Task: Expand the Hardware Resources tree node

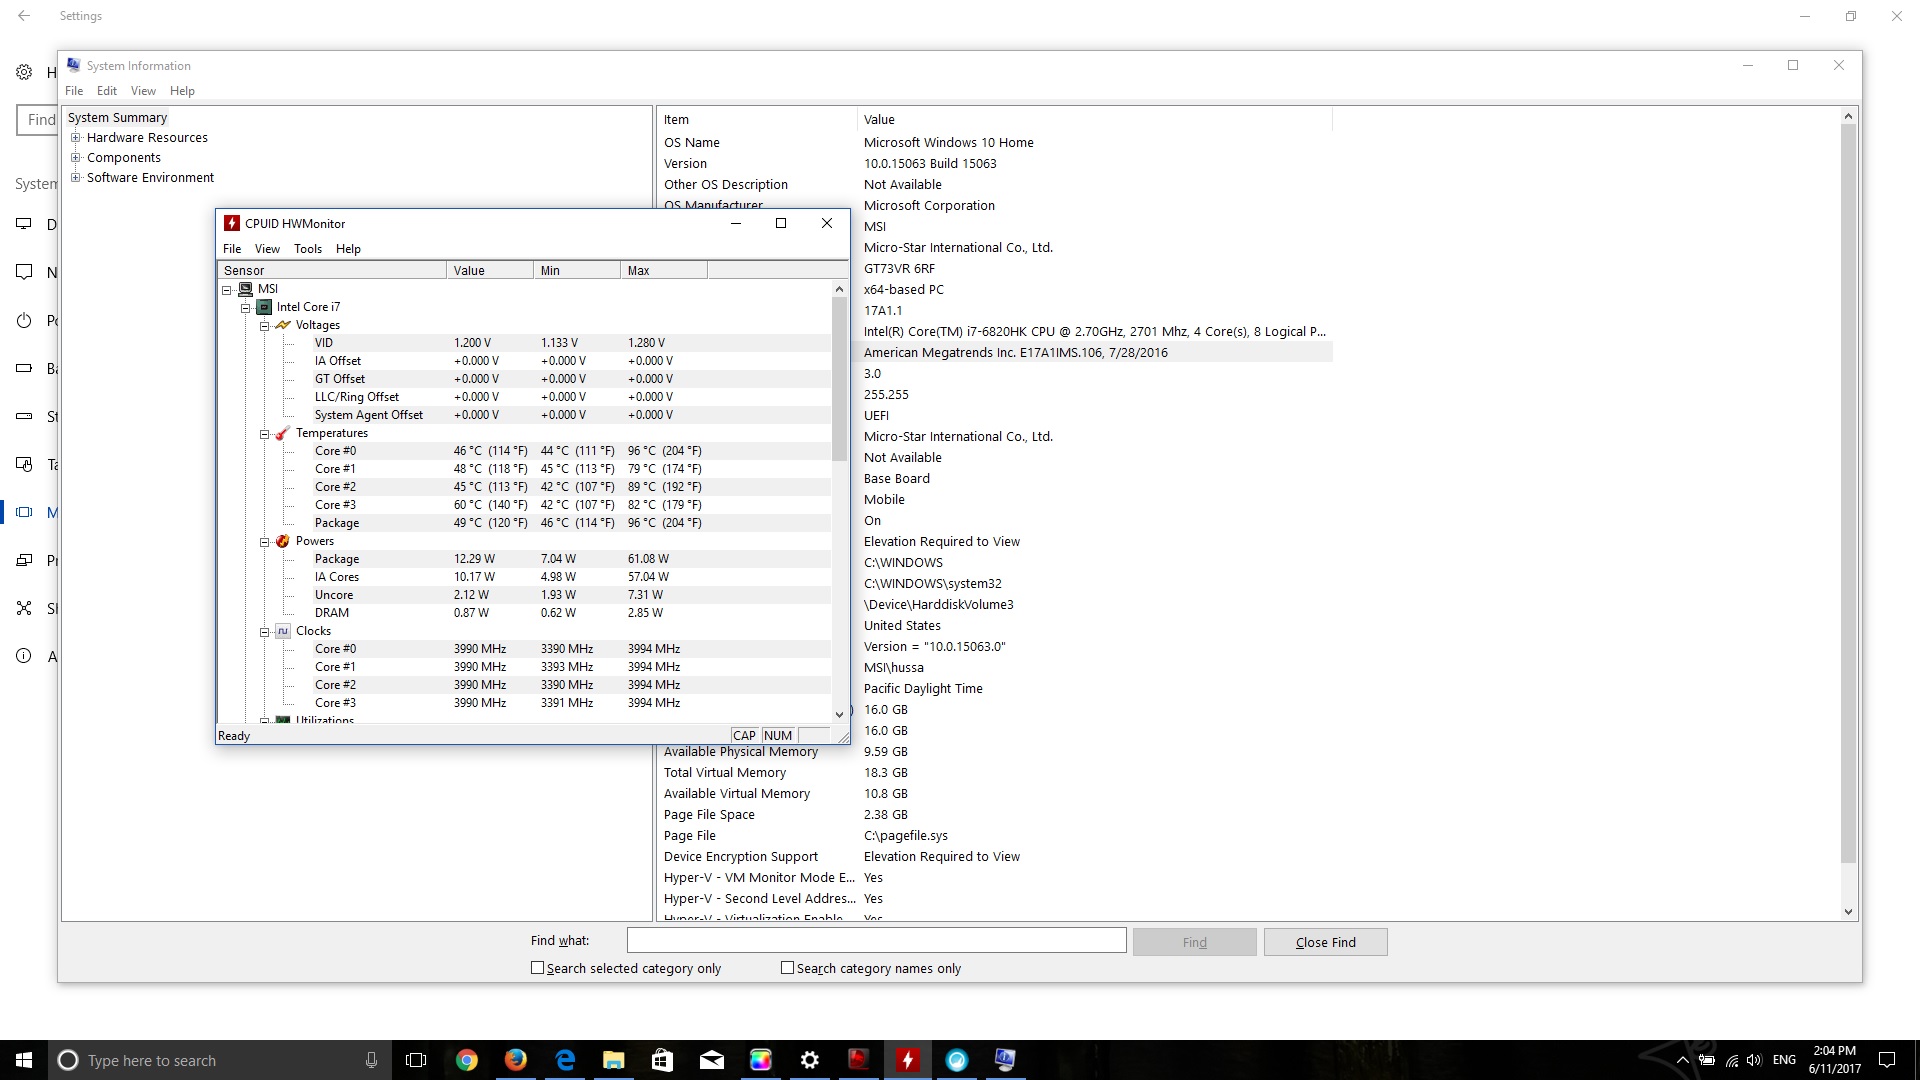Action: point(75,138)
